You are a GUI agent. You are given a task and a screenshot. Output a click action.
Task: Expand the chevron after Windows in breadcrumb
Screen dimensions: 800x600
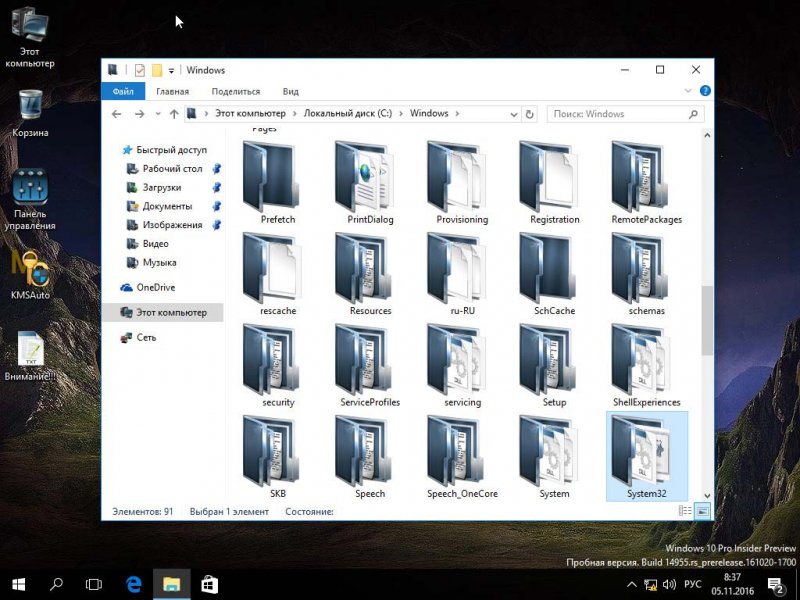pyautogui.click(x=457, y=114)
